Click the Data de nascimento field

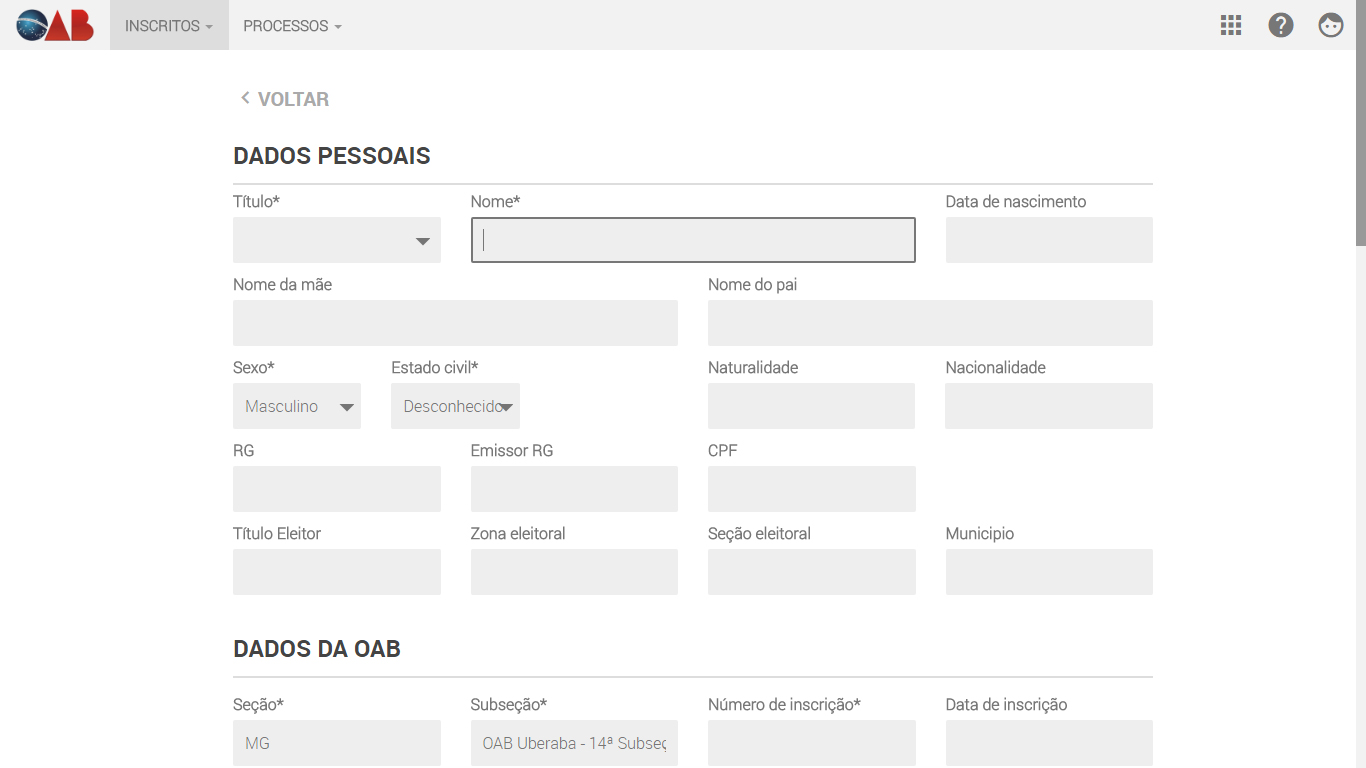(1049, 240)
